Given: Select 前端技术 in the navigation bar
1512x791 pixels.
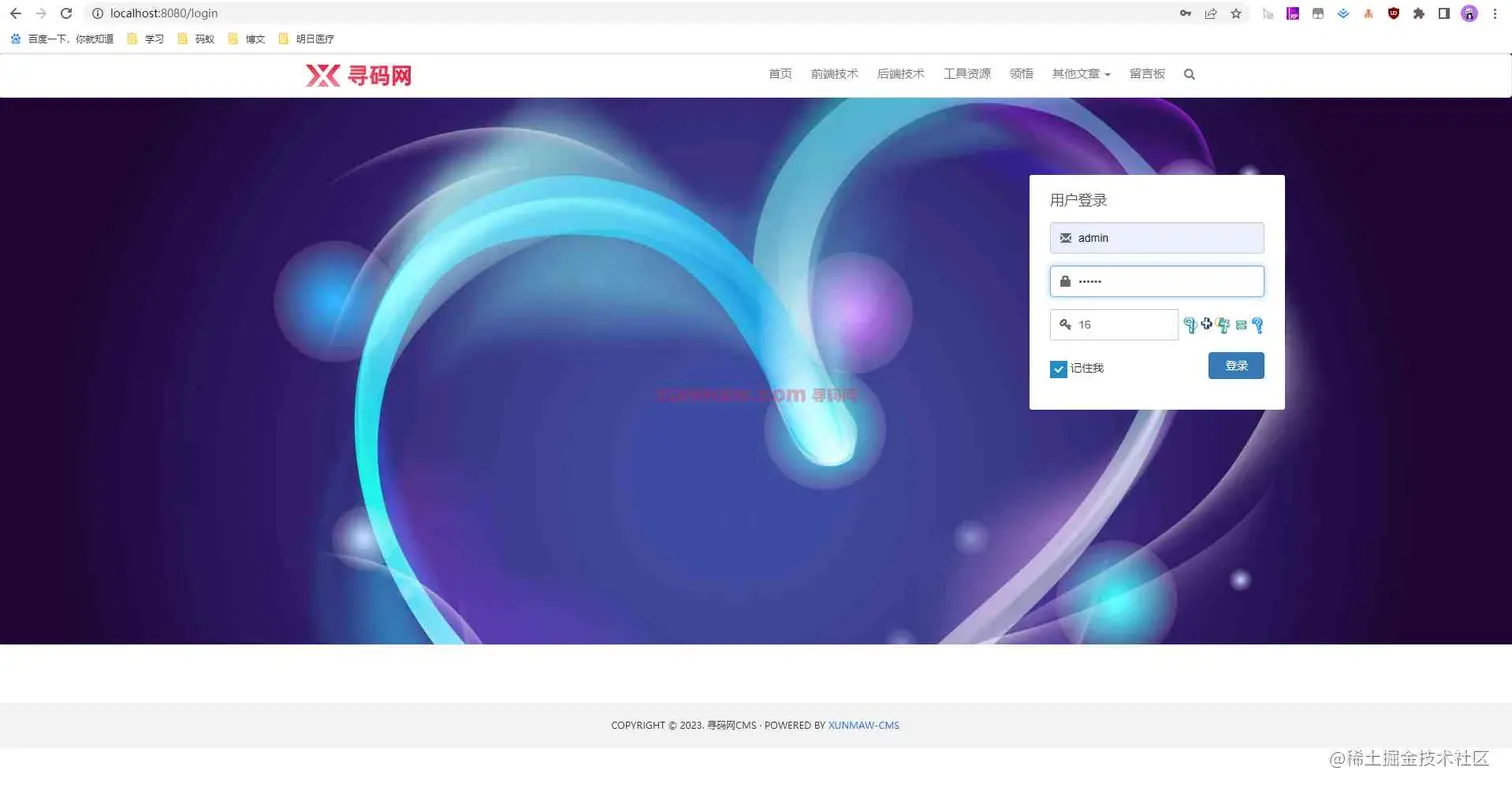Looking at the screenshot, I should 834,74.
